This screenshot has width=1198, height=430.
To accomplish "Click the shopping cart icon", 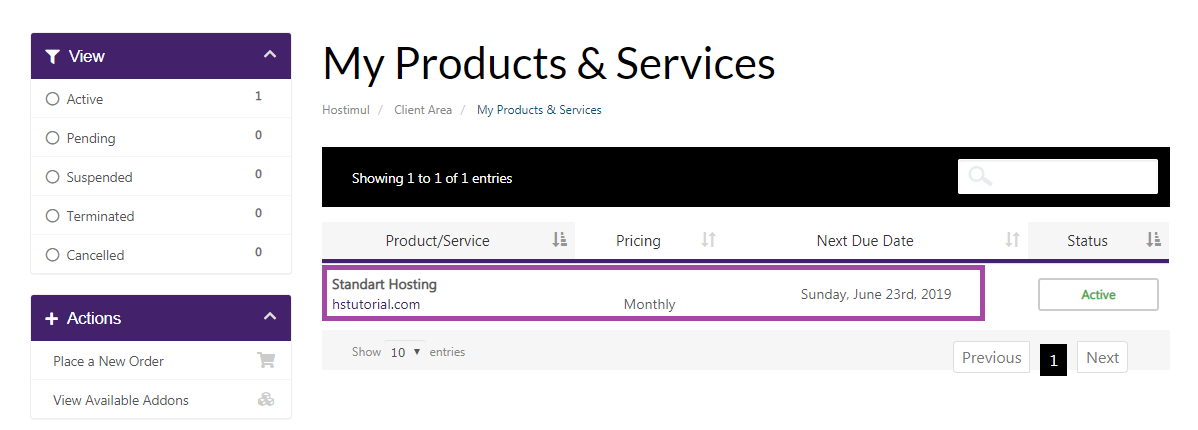I will [x=266, y=361].
